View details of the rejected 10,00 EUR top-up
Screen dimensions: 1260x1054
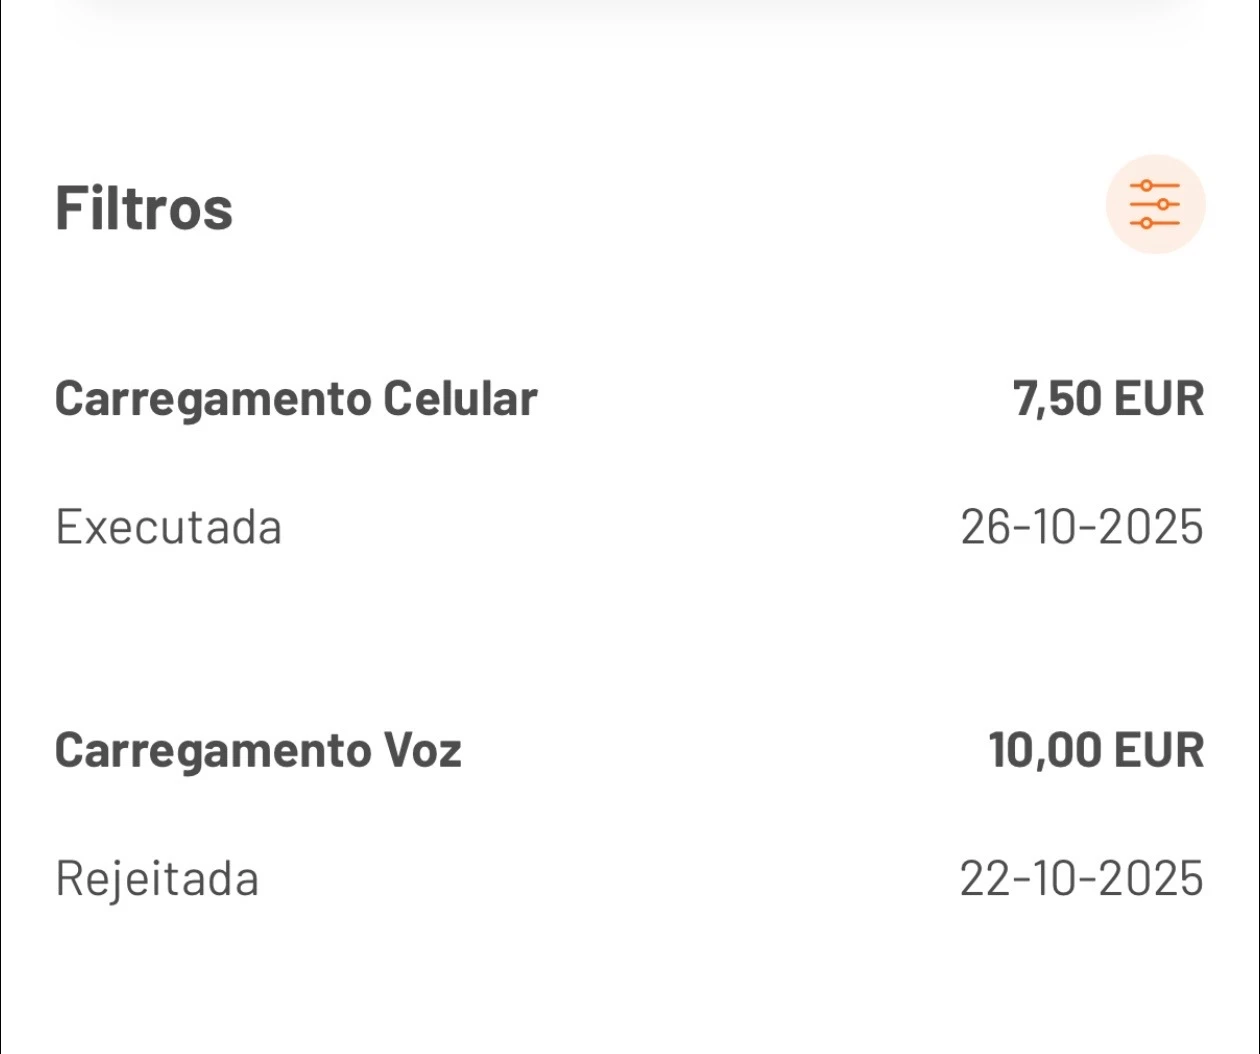(x=629, y=814)
